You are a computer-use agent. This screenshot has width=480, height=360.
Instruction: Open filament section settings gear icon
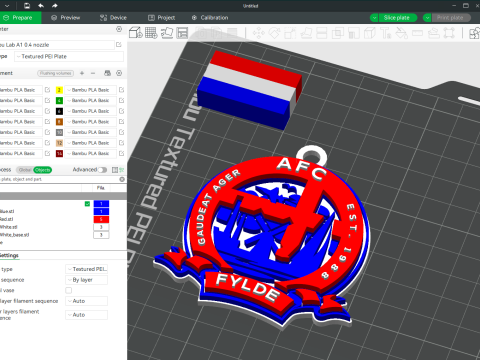119,73
